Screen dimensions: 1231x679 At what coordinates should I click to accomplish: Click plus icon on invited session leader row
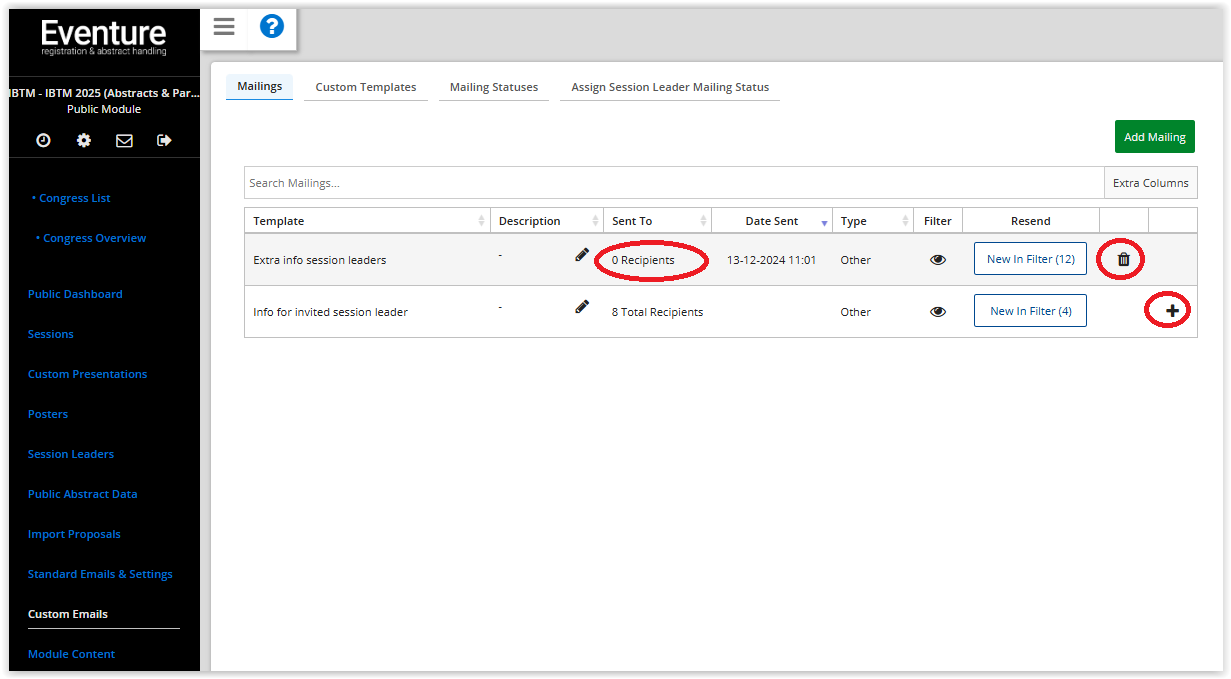click(x=1172, y=311)
